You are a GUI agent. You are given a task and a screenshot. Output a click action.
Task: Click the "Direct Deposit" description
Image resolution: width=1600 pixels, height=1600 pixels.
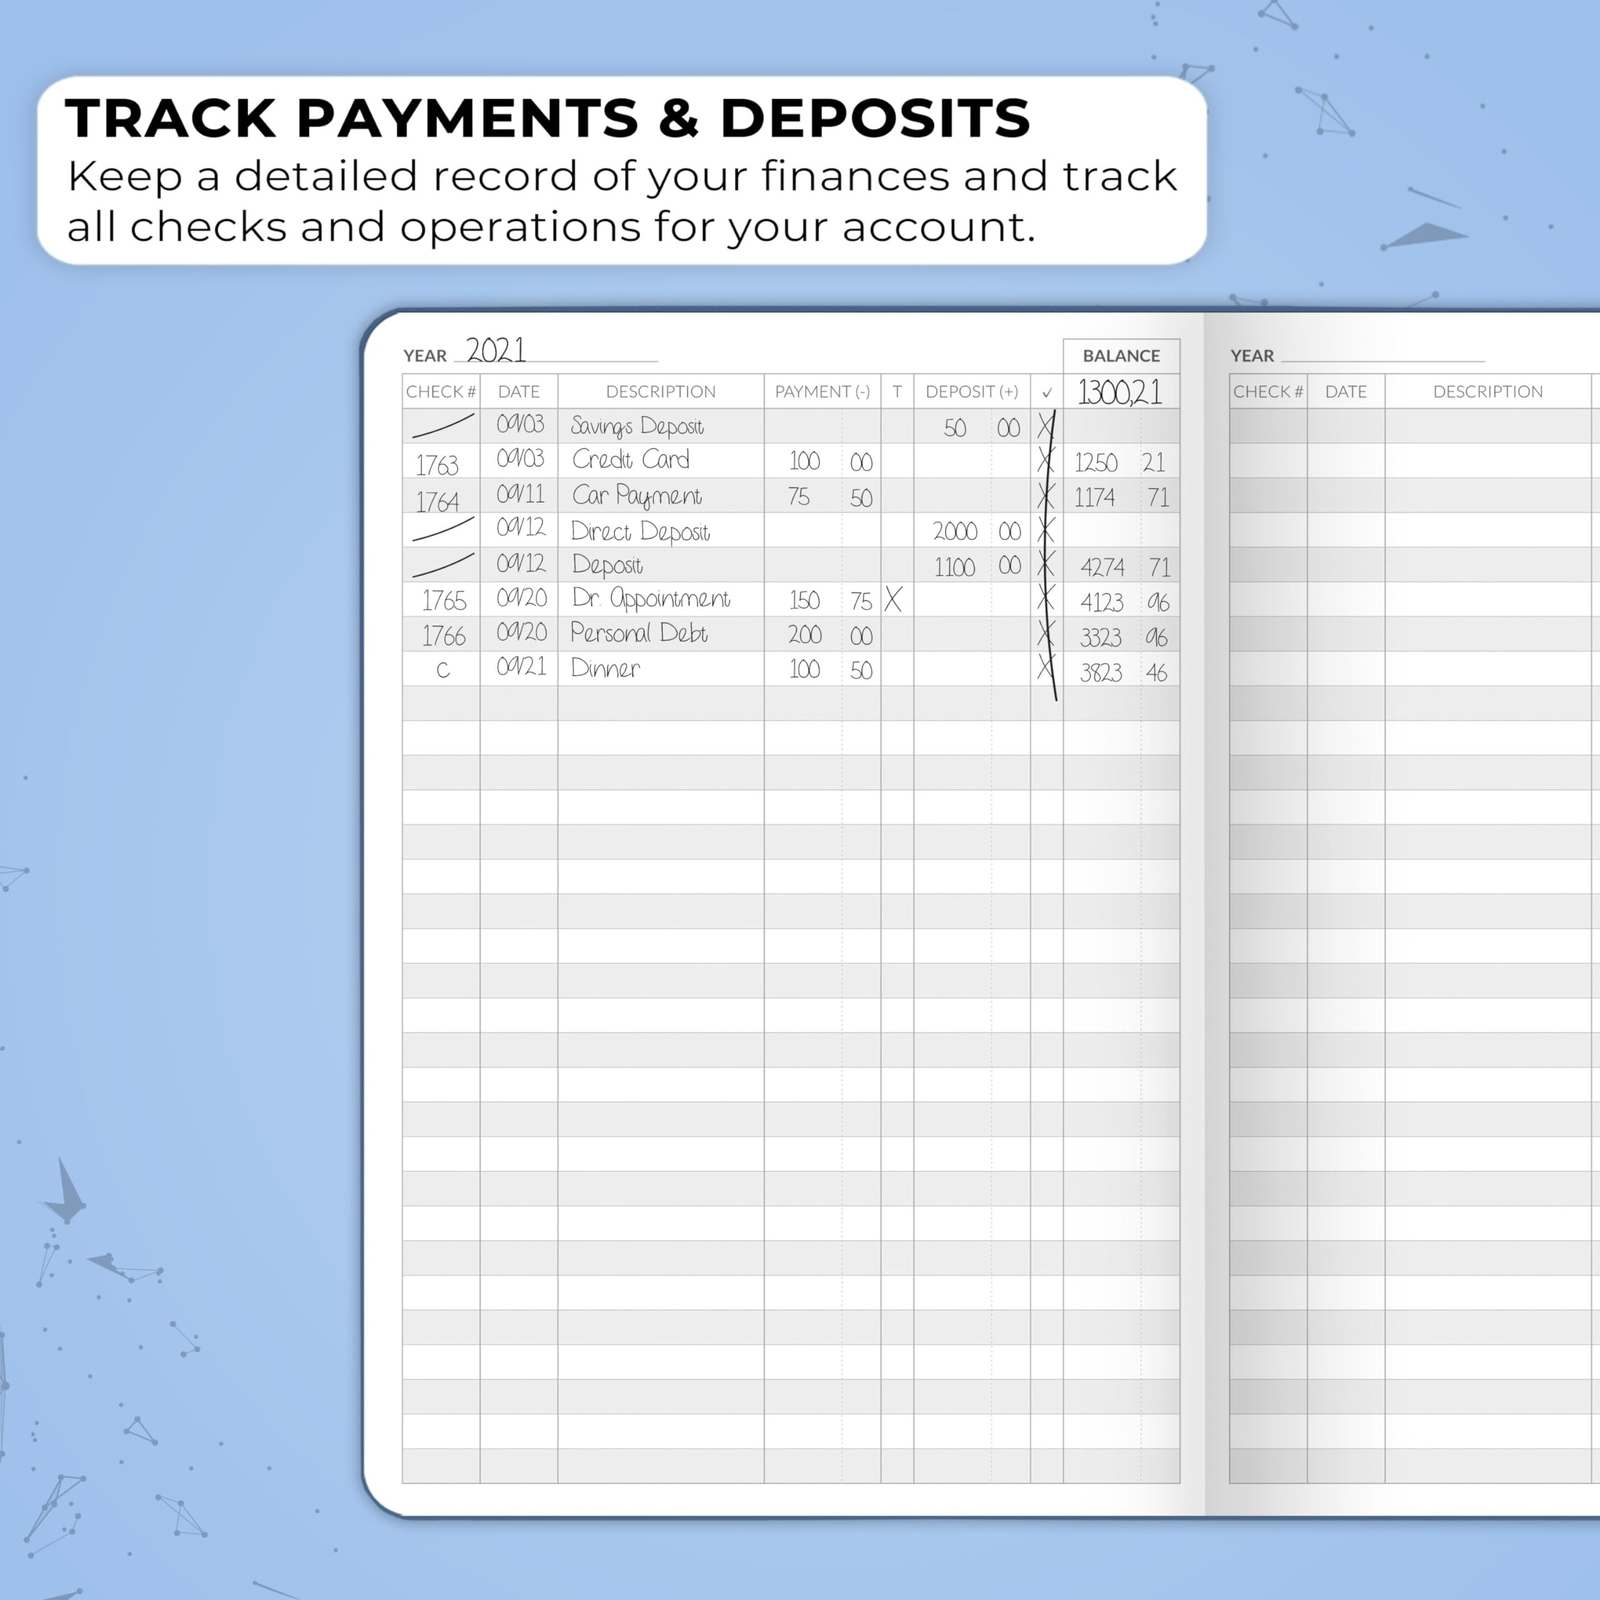640,531
